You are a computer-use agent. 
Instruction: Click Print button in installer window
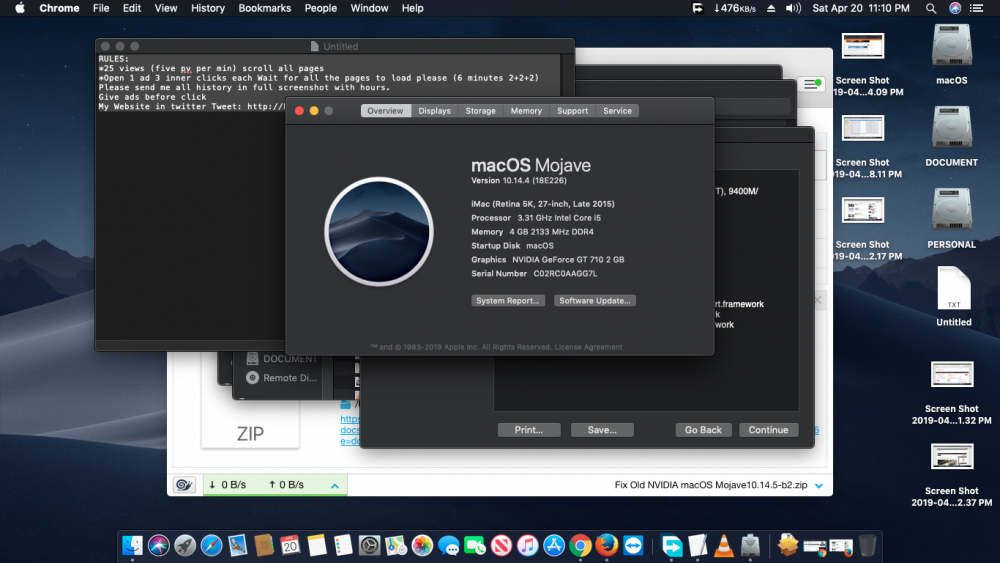[529, 430]
